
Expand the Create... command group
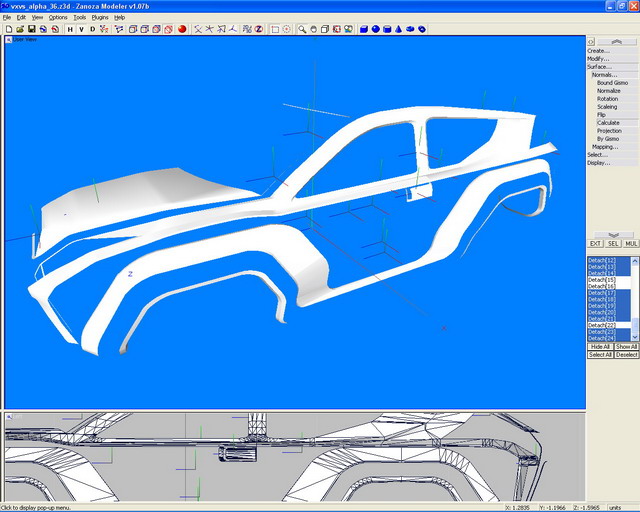pyautogui.click(x=598, y=50)
